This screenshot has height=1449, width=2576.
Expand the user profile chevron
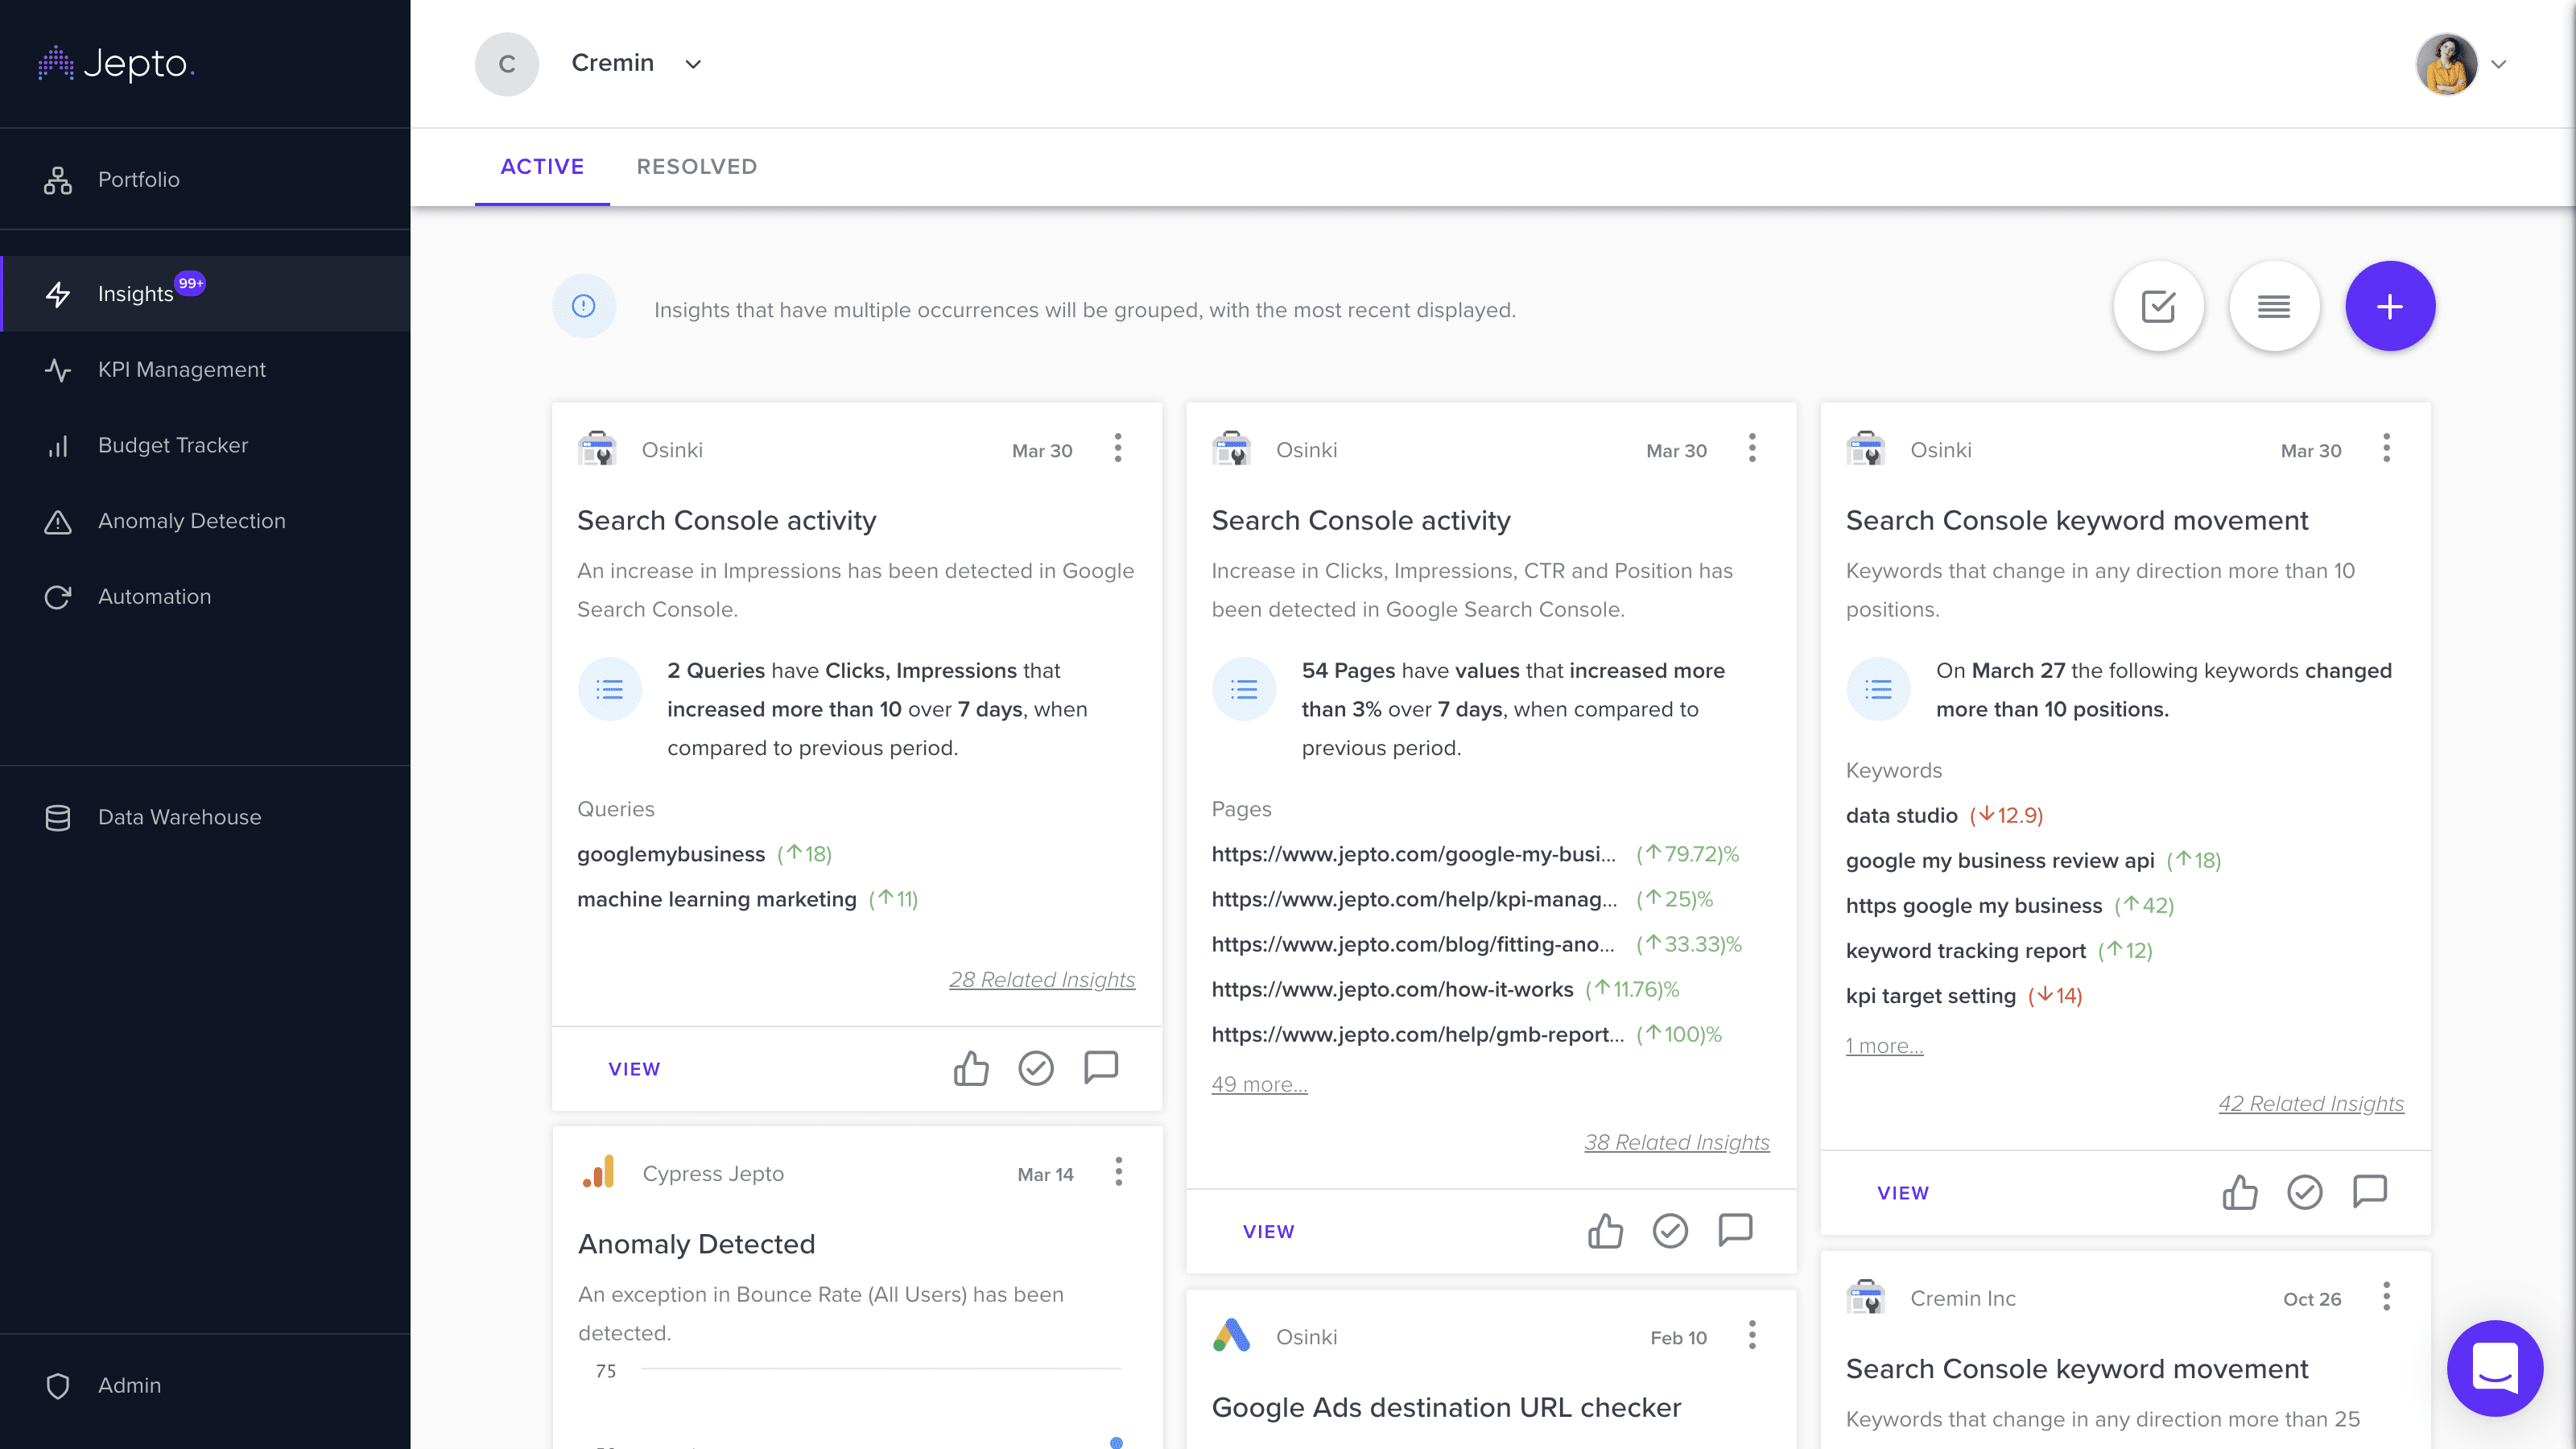pyautogui.click(x=2498, y=64)
